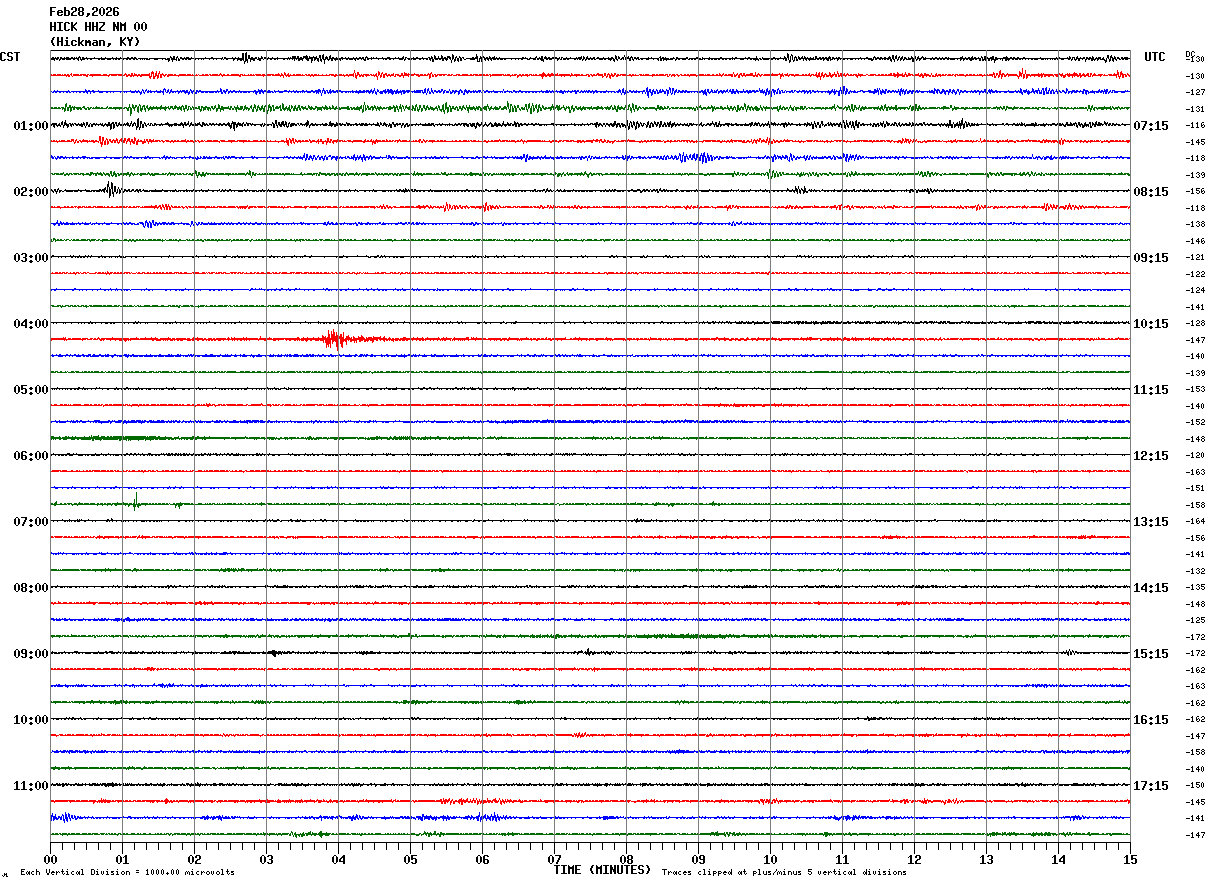Click the 17:15 UTC time label

(x=1150, y=785)
